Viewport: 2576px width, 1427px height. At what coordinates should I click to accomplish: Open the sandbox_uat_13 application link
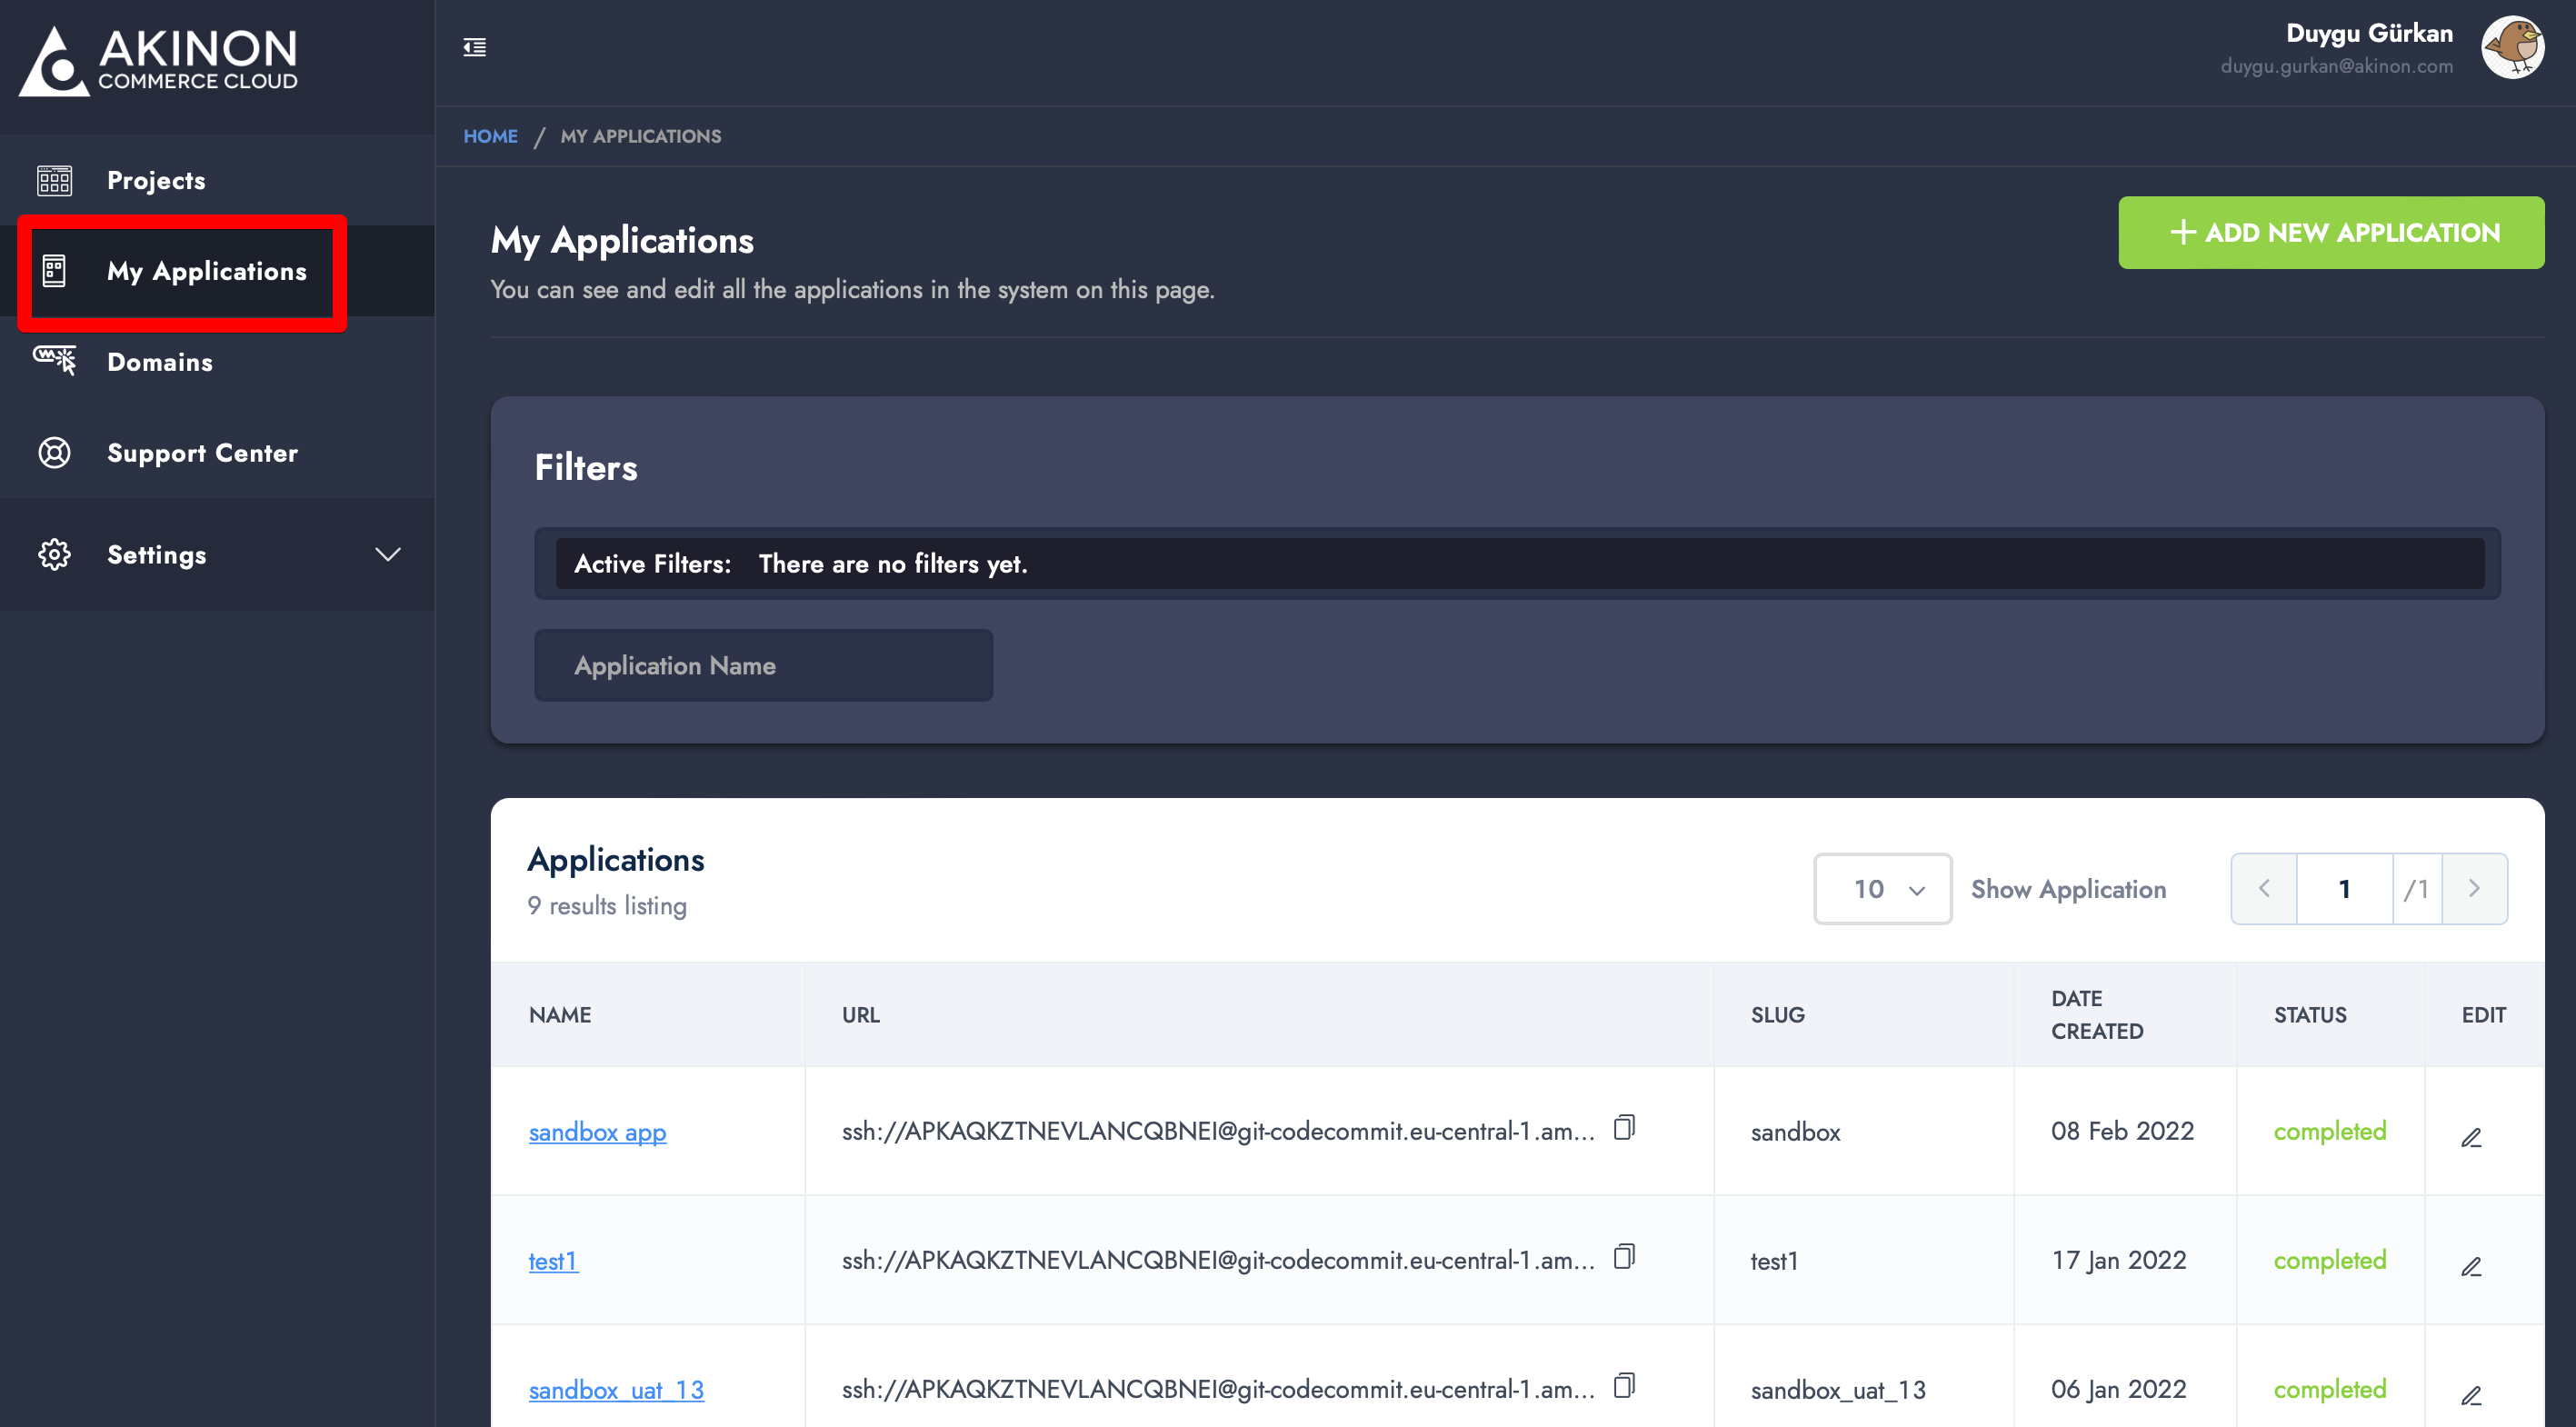coord(616,1390)
